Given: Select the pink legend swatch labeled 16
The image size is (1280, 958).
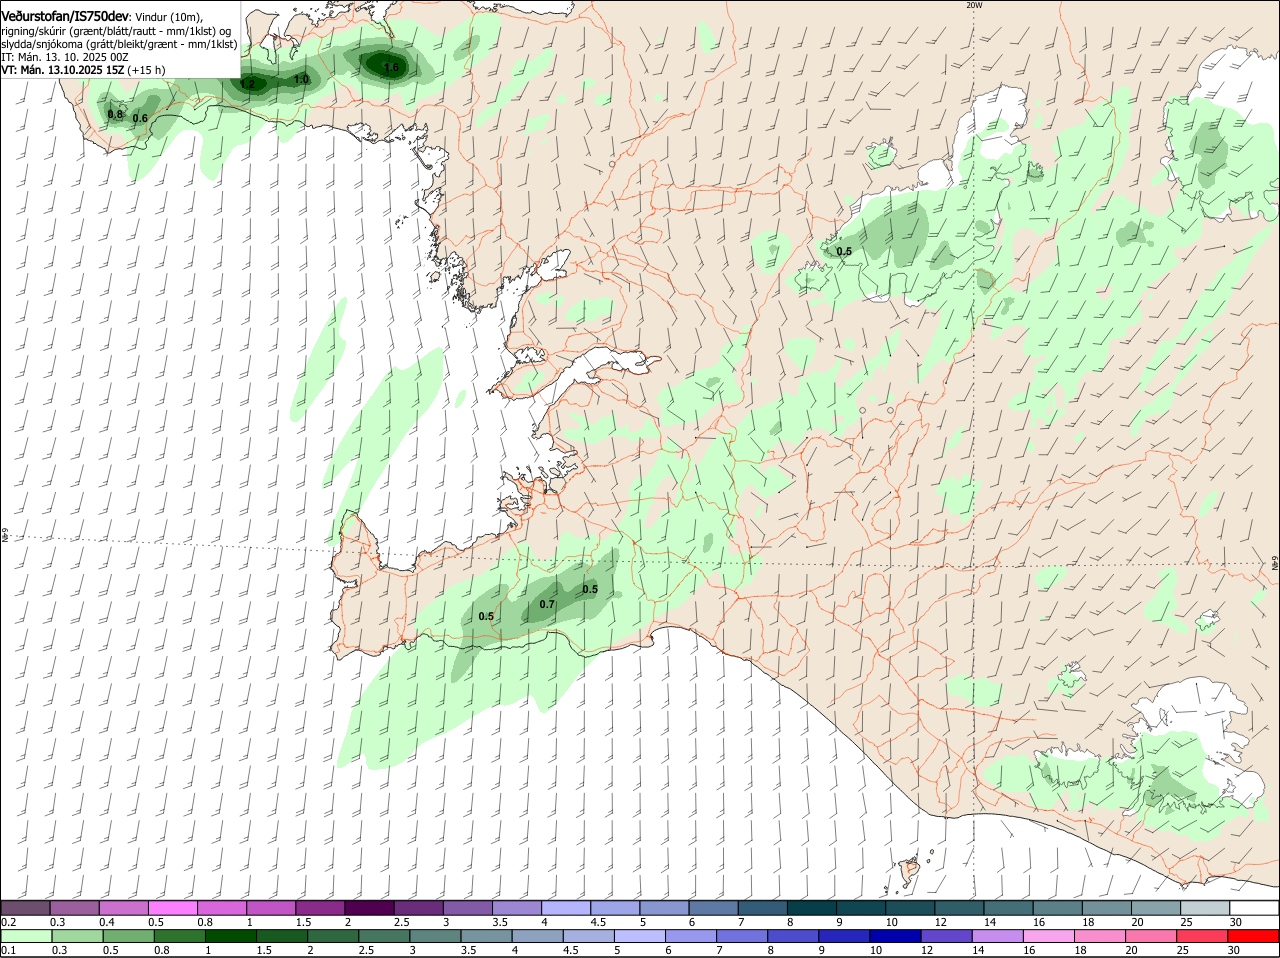Looking at the screenshot, I should pyautogui.click(x=1049, y=936).
